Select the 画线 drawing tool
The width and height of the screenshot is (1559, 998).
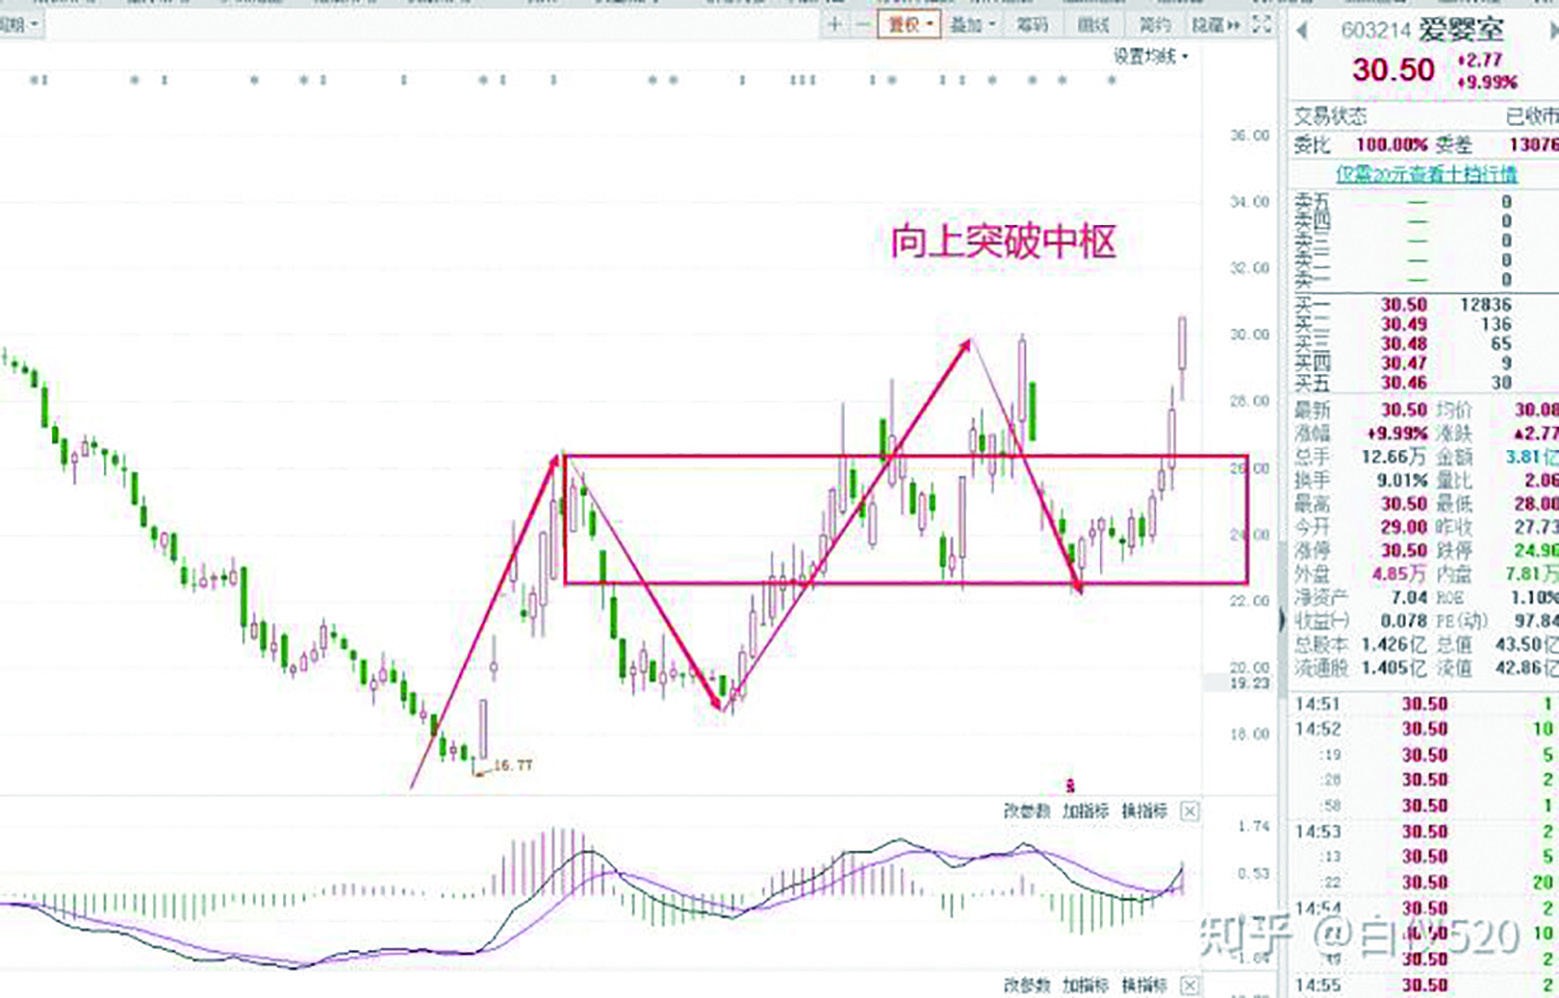[1095, 24]
